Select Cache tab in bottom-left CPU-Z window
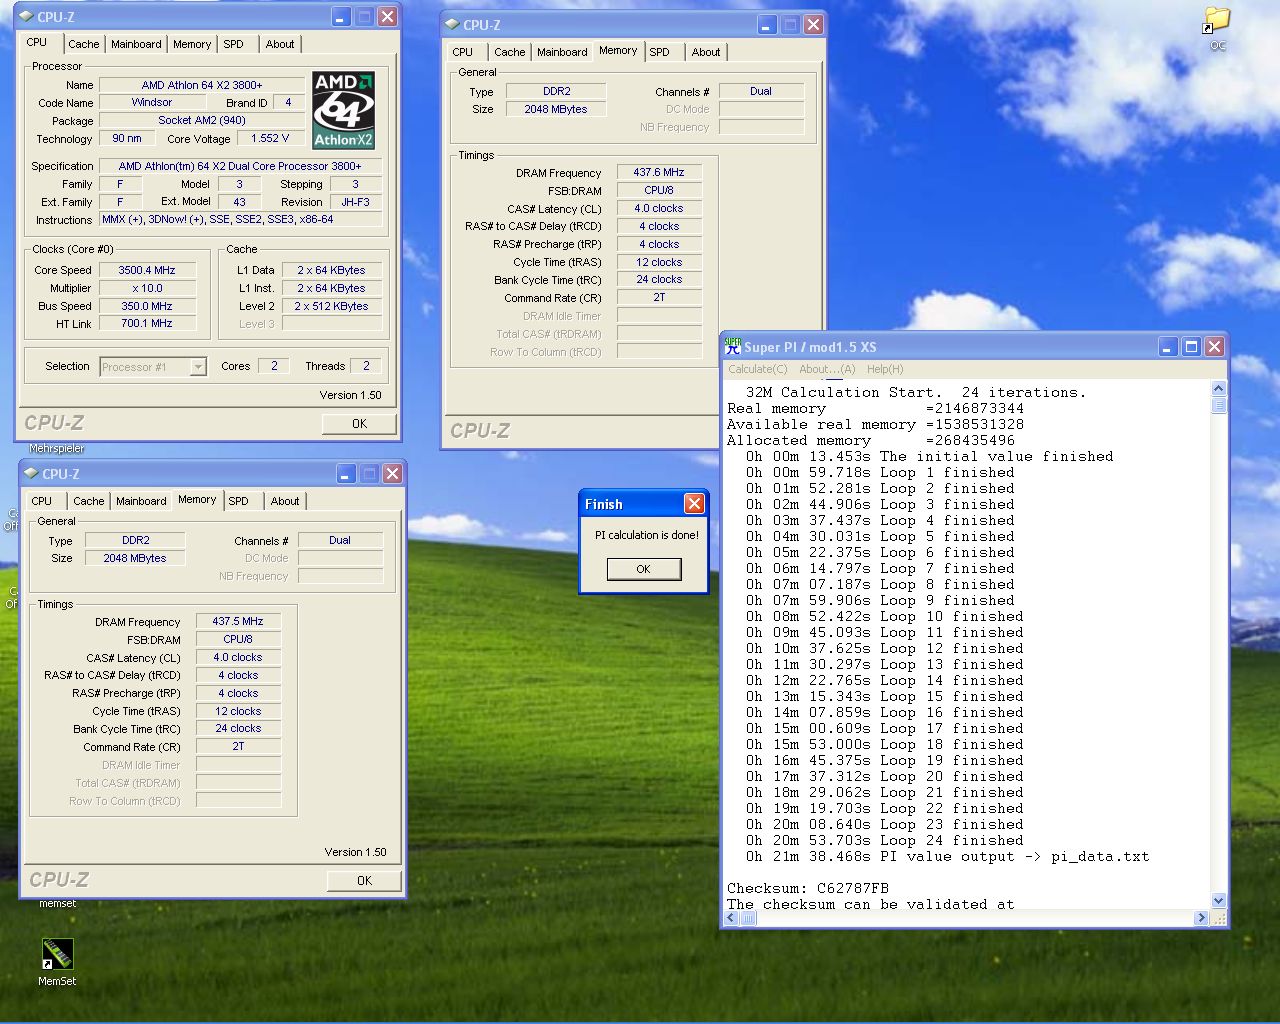This screenshot has width=1280, height=1024. [x=89, y=501]
